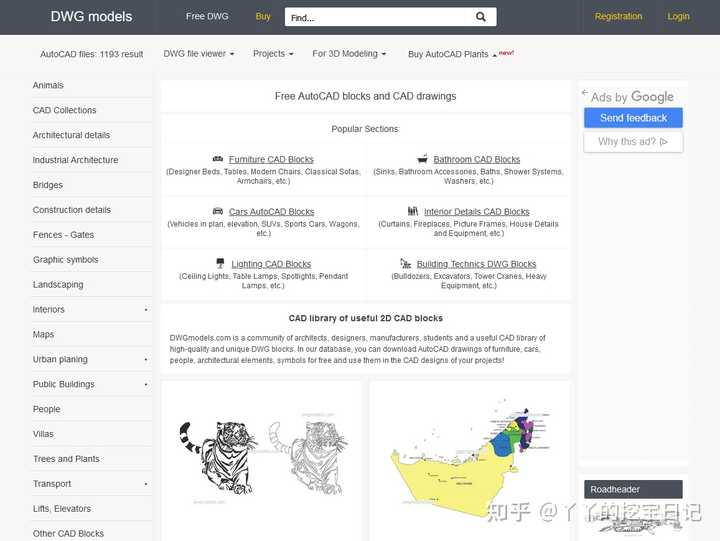Click the Free AutoCAD blocks and CAD drawings heading
The width and height of the screenshot is (720, 541).
click(x=366, y=96)
